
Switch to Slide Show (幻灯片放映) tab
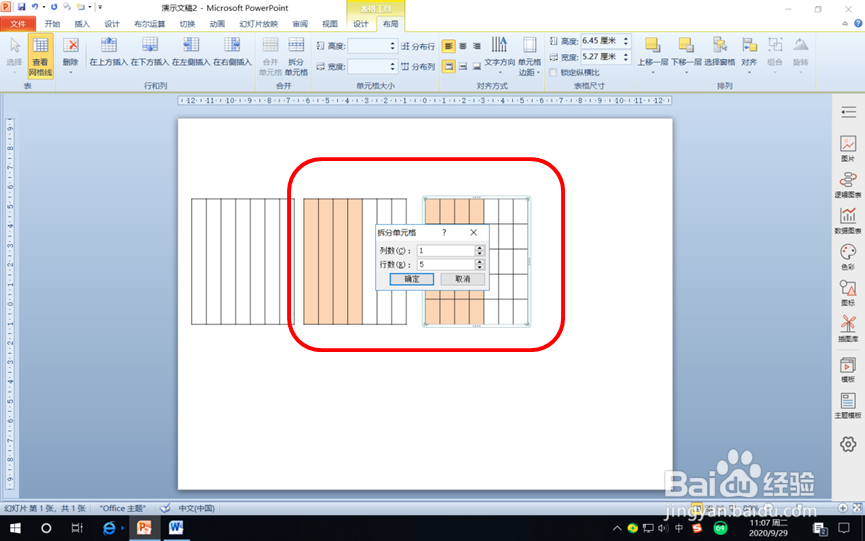[259, 24]
